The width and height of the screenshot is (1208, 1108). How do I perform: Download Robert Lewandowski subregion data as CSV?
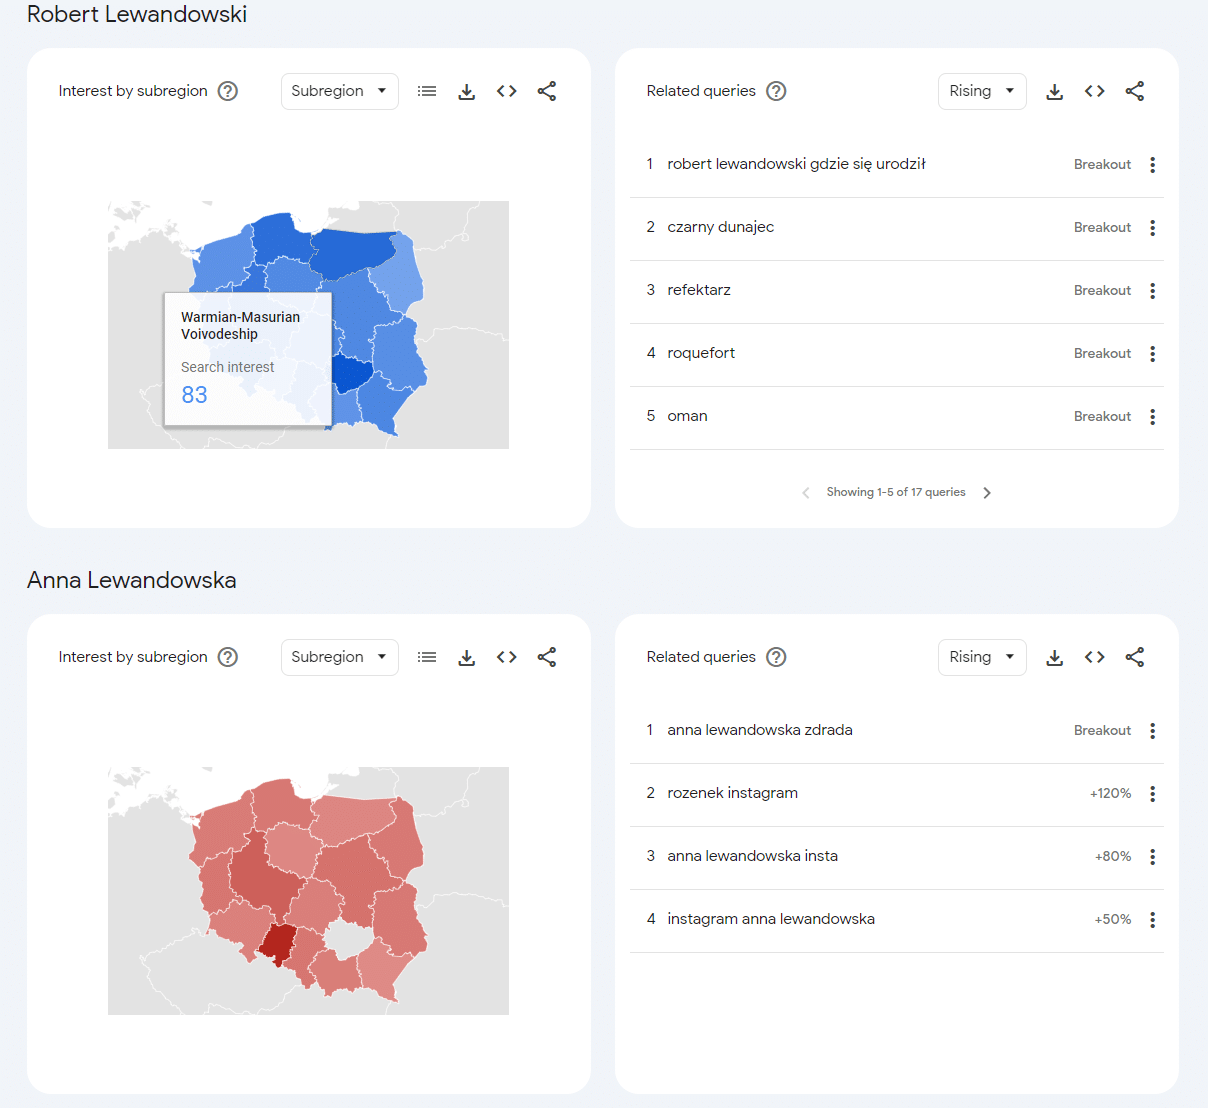coord(467,91)
